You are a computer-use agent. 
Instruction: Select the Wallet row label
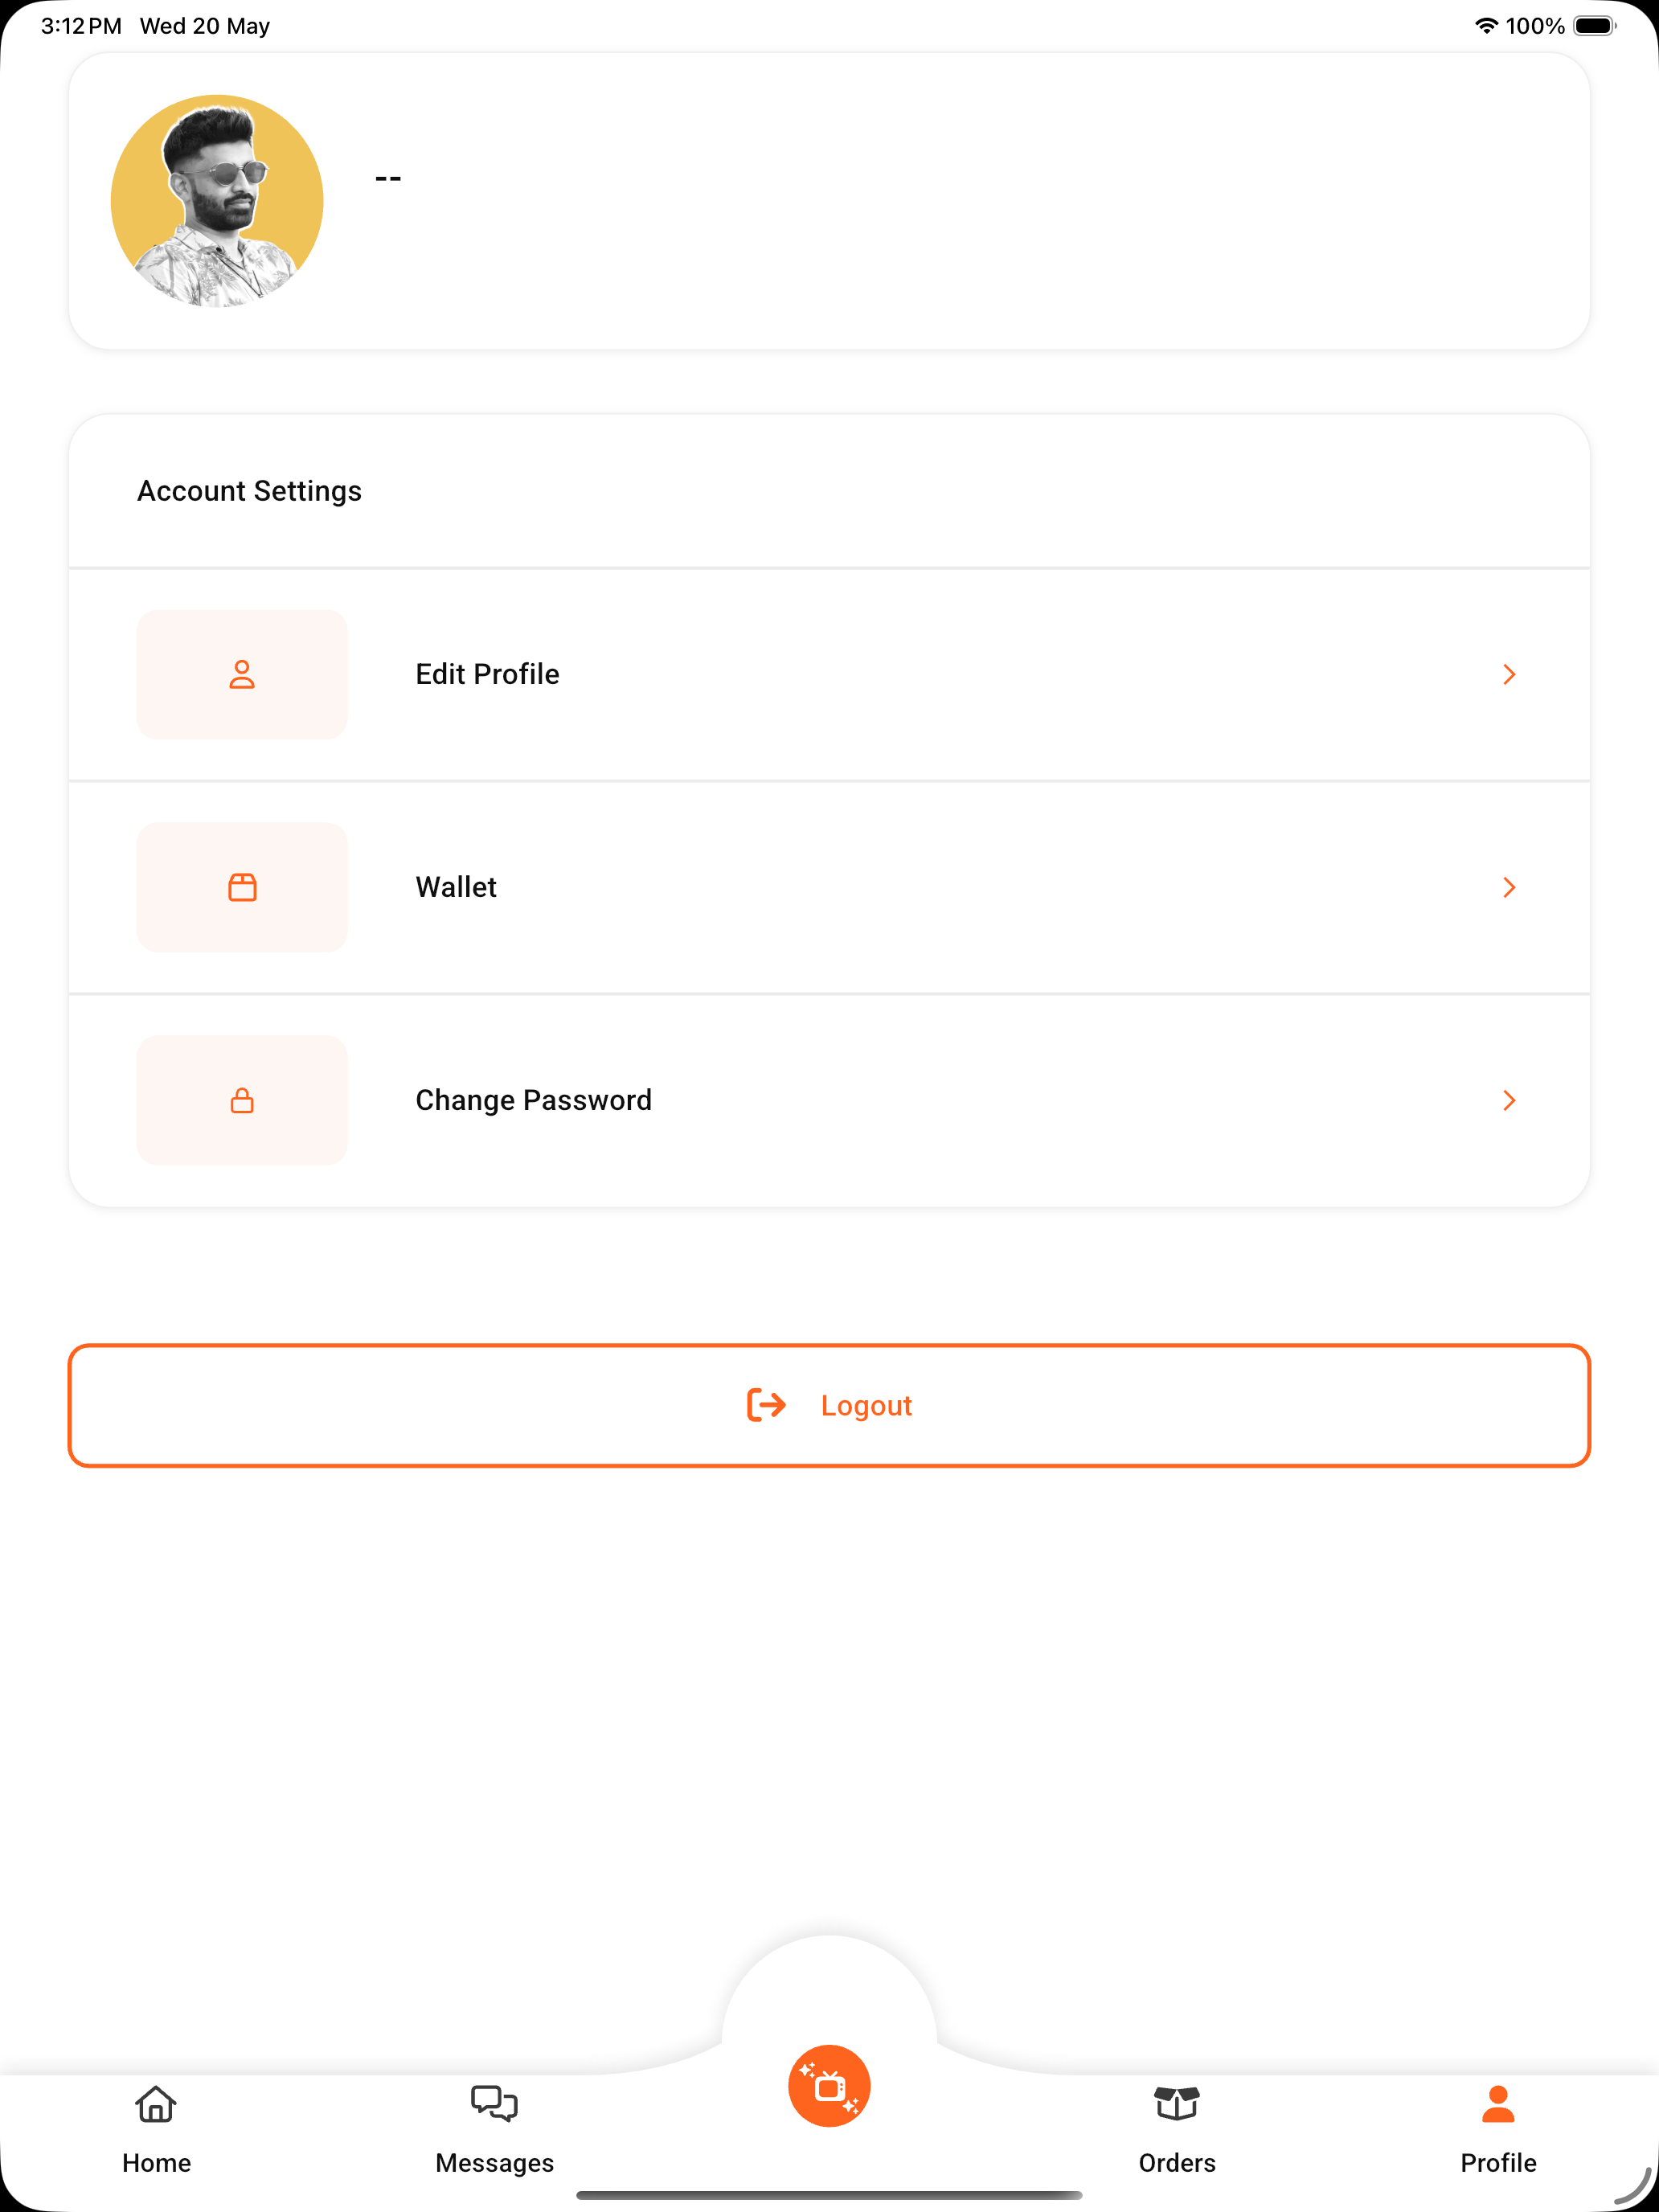coord(456,887)
